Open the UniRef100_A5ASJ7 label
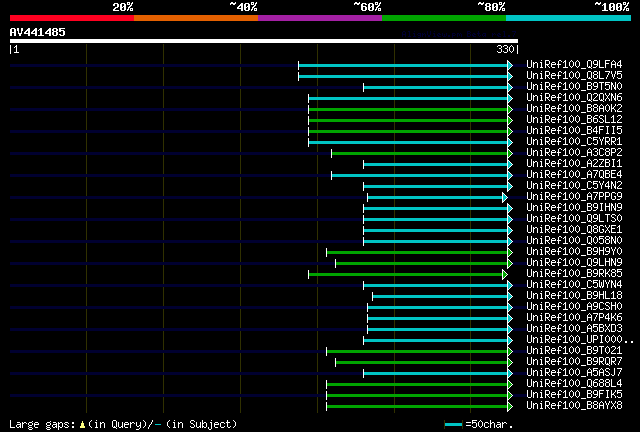Screen dimensions: 640x432 (574, 373)
